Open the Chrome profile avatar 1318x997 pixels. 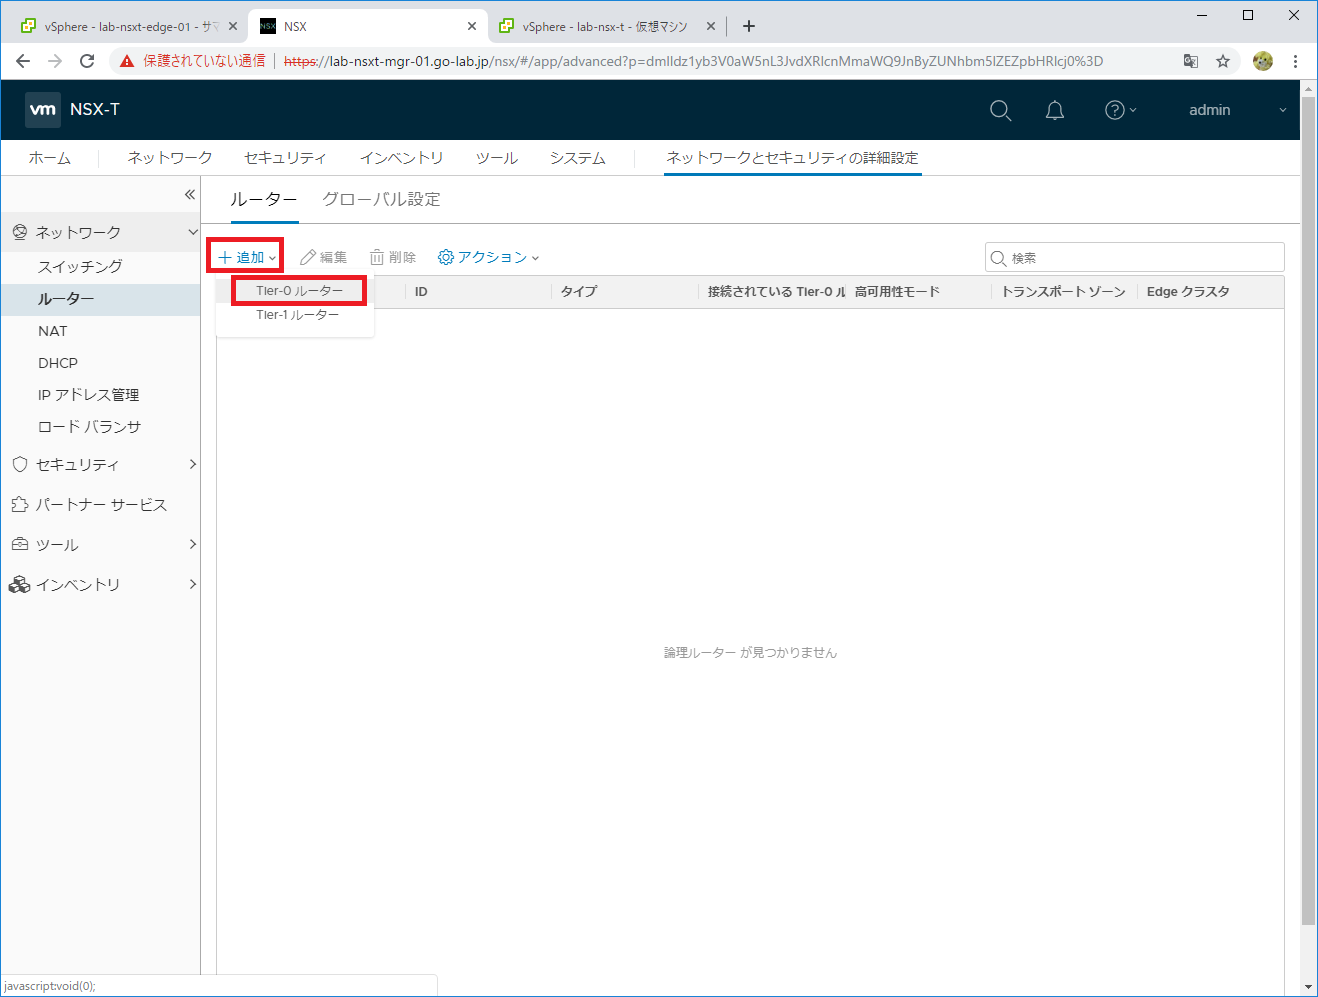pyautogui.click(x=1263, y=61)
